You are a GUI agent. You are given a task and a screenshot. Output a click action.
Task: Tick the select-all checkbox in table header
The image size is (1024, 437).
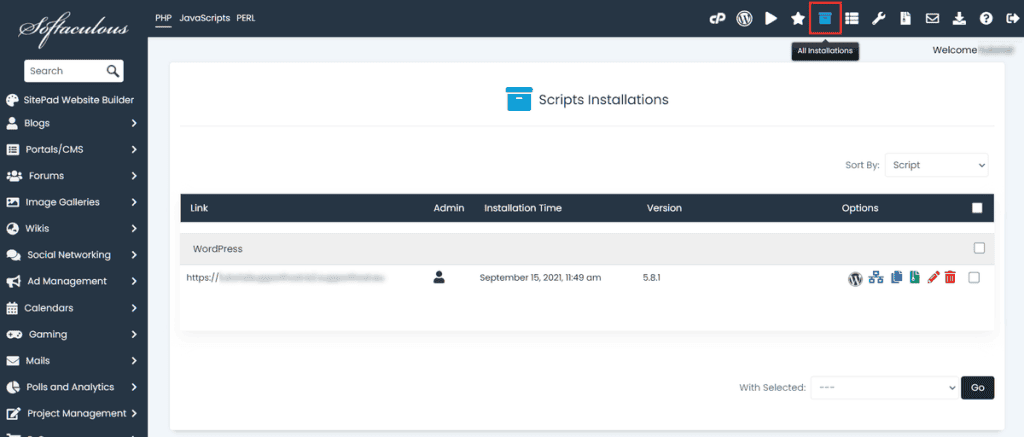[x=977, y=208]
